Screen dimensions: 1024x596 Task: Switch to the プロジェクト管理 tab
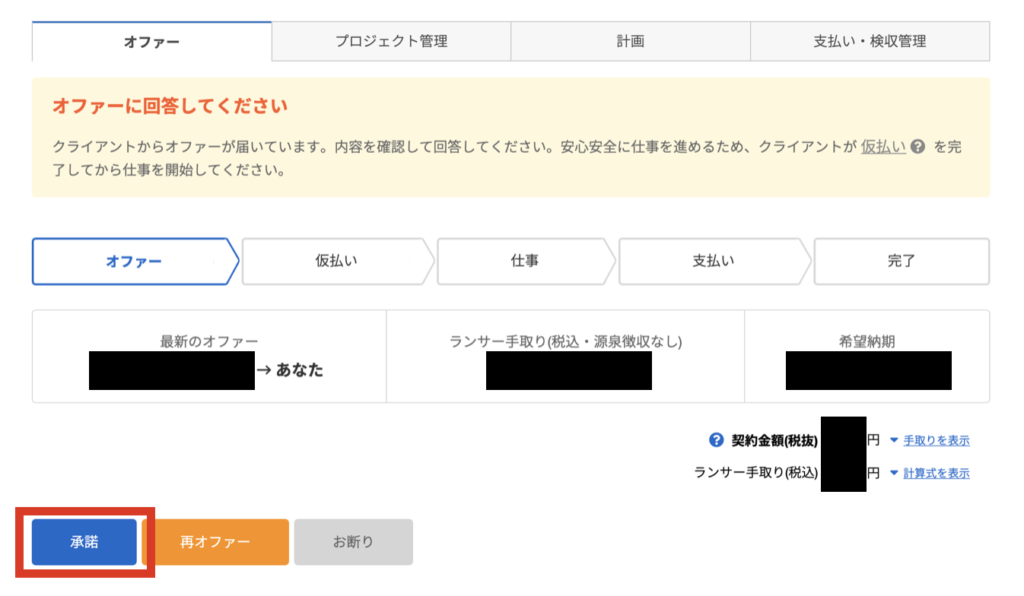(391, 41)
